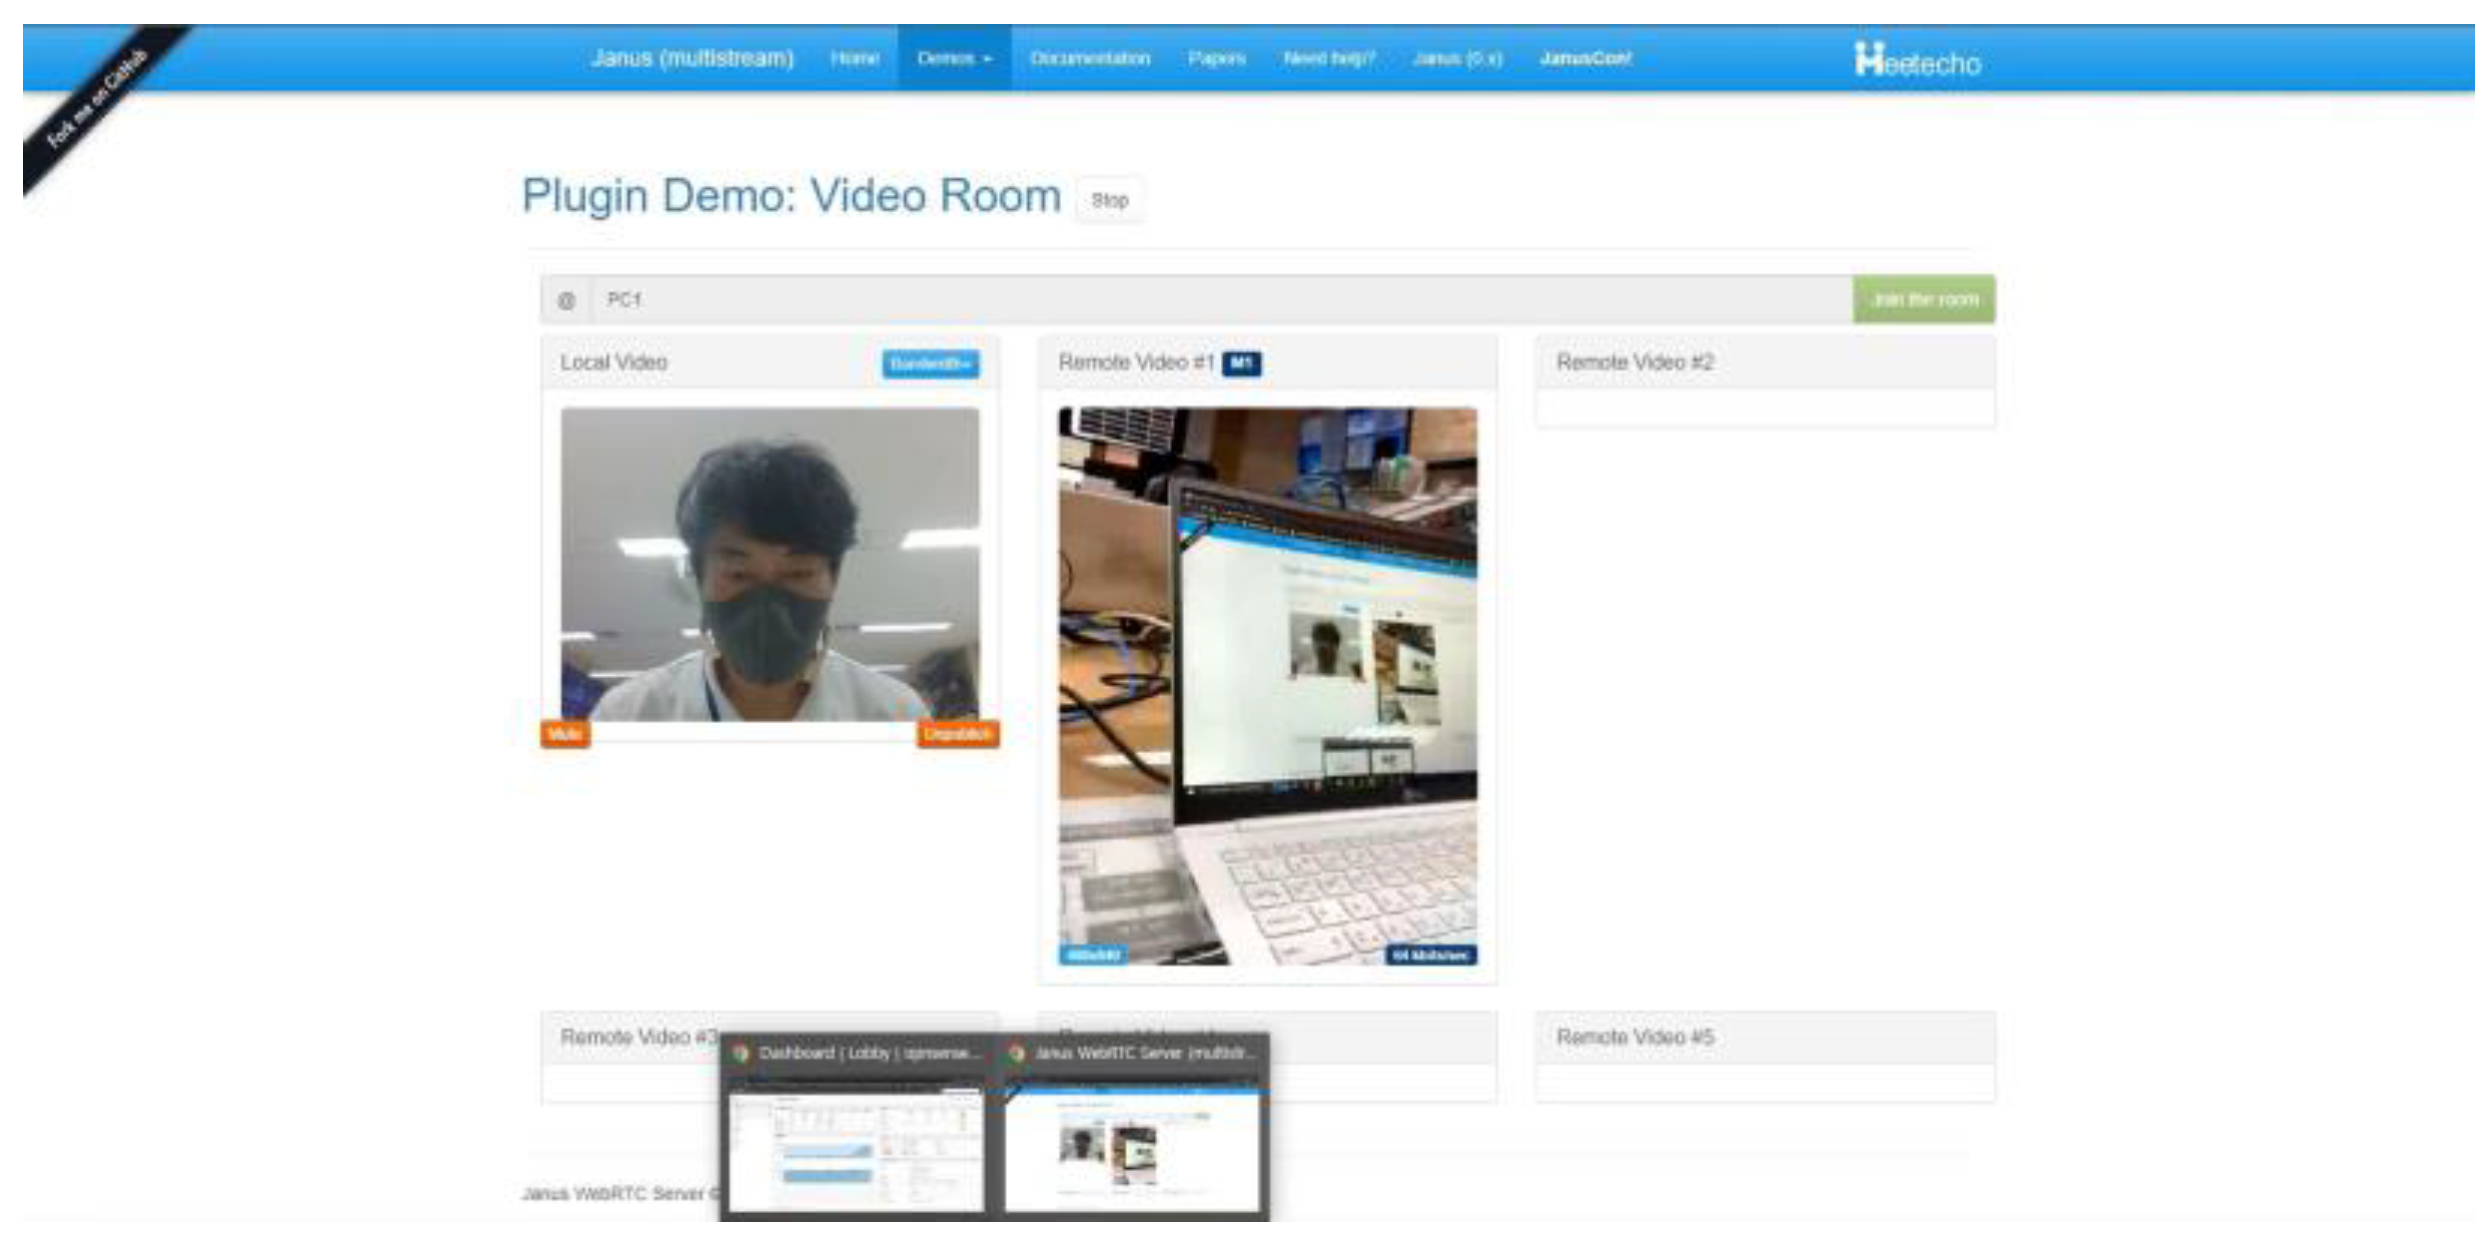Screen dimensions: 2492x1248
Task: Open the Bandwidth dropdown
Action: coord(930,363)
